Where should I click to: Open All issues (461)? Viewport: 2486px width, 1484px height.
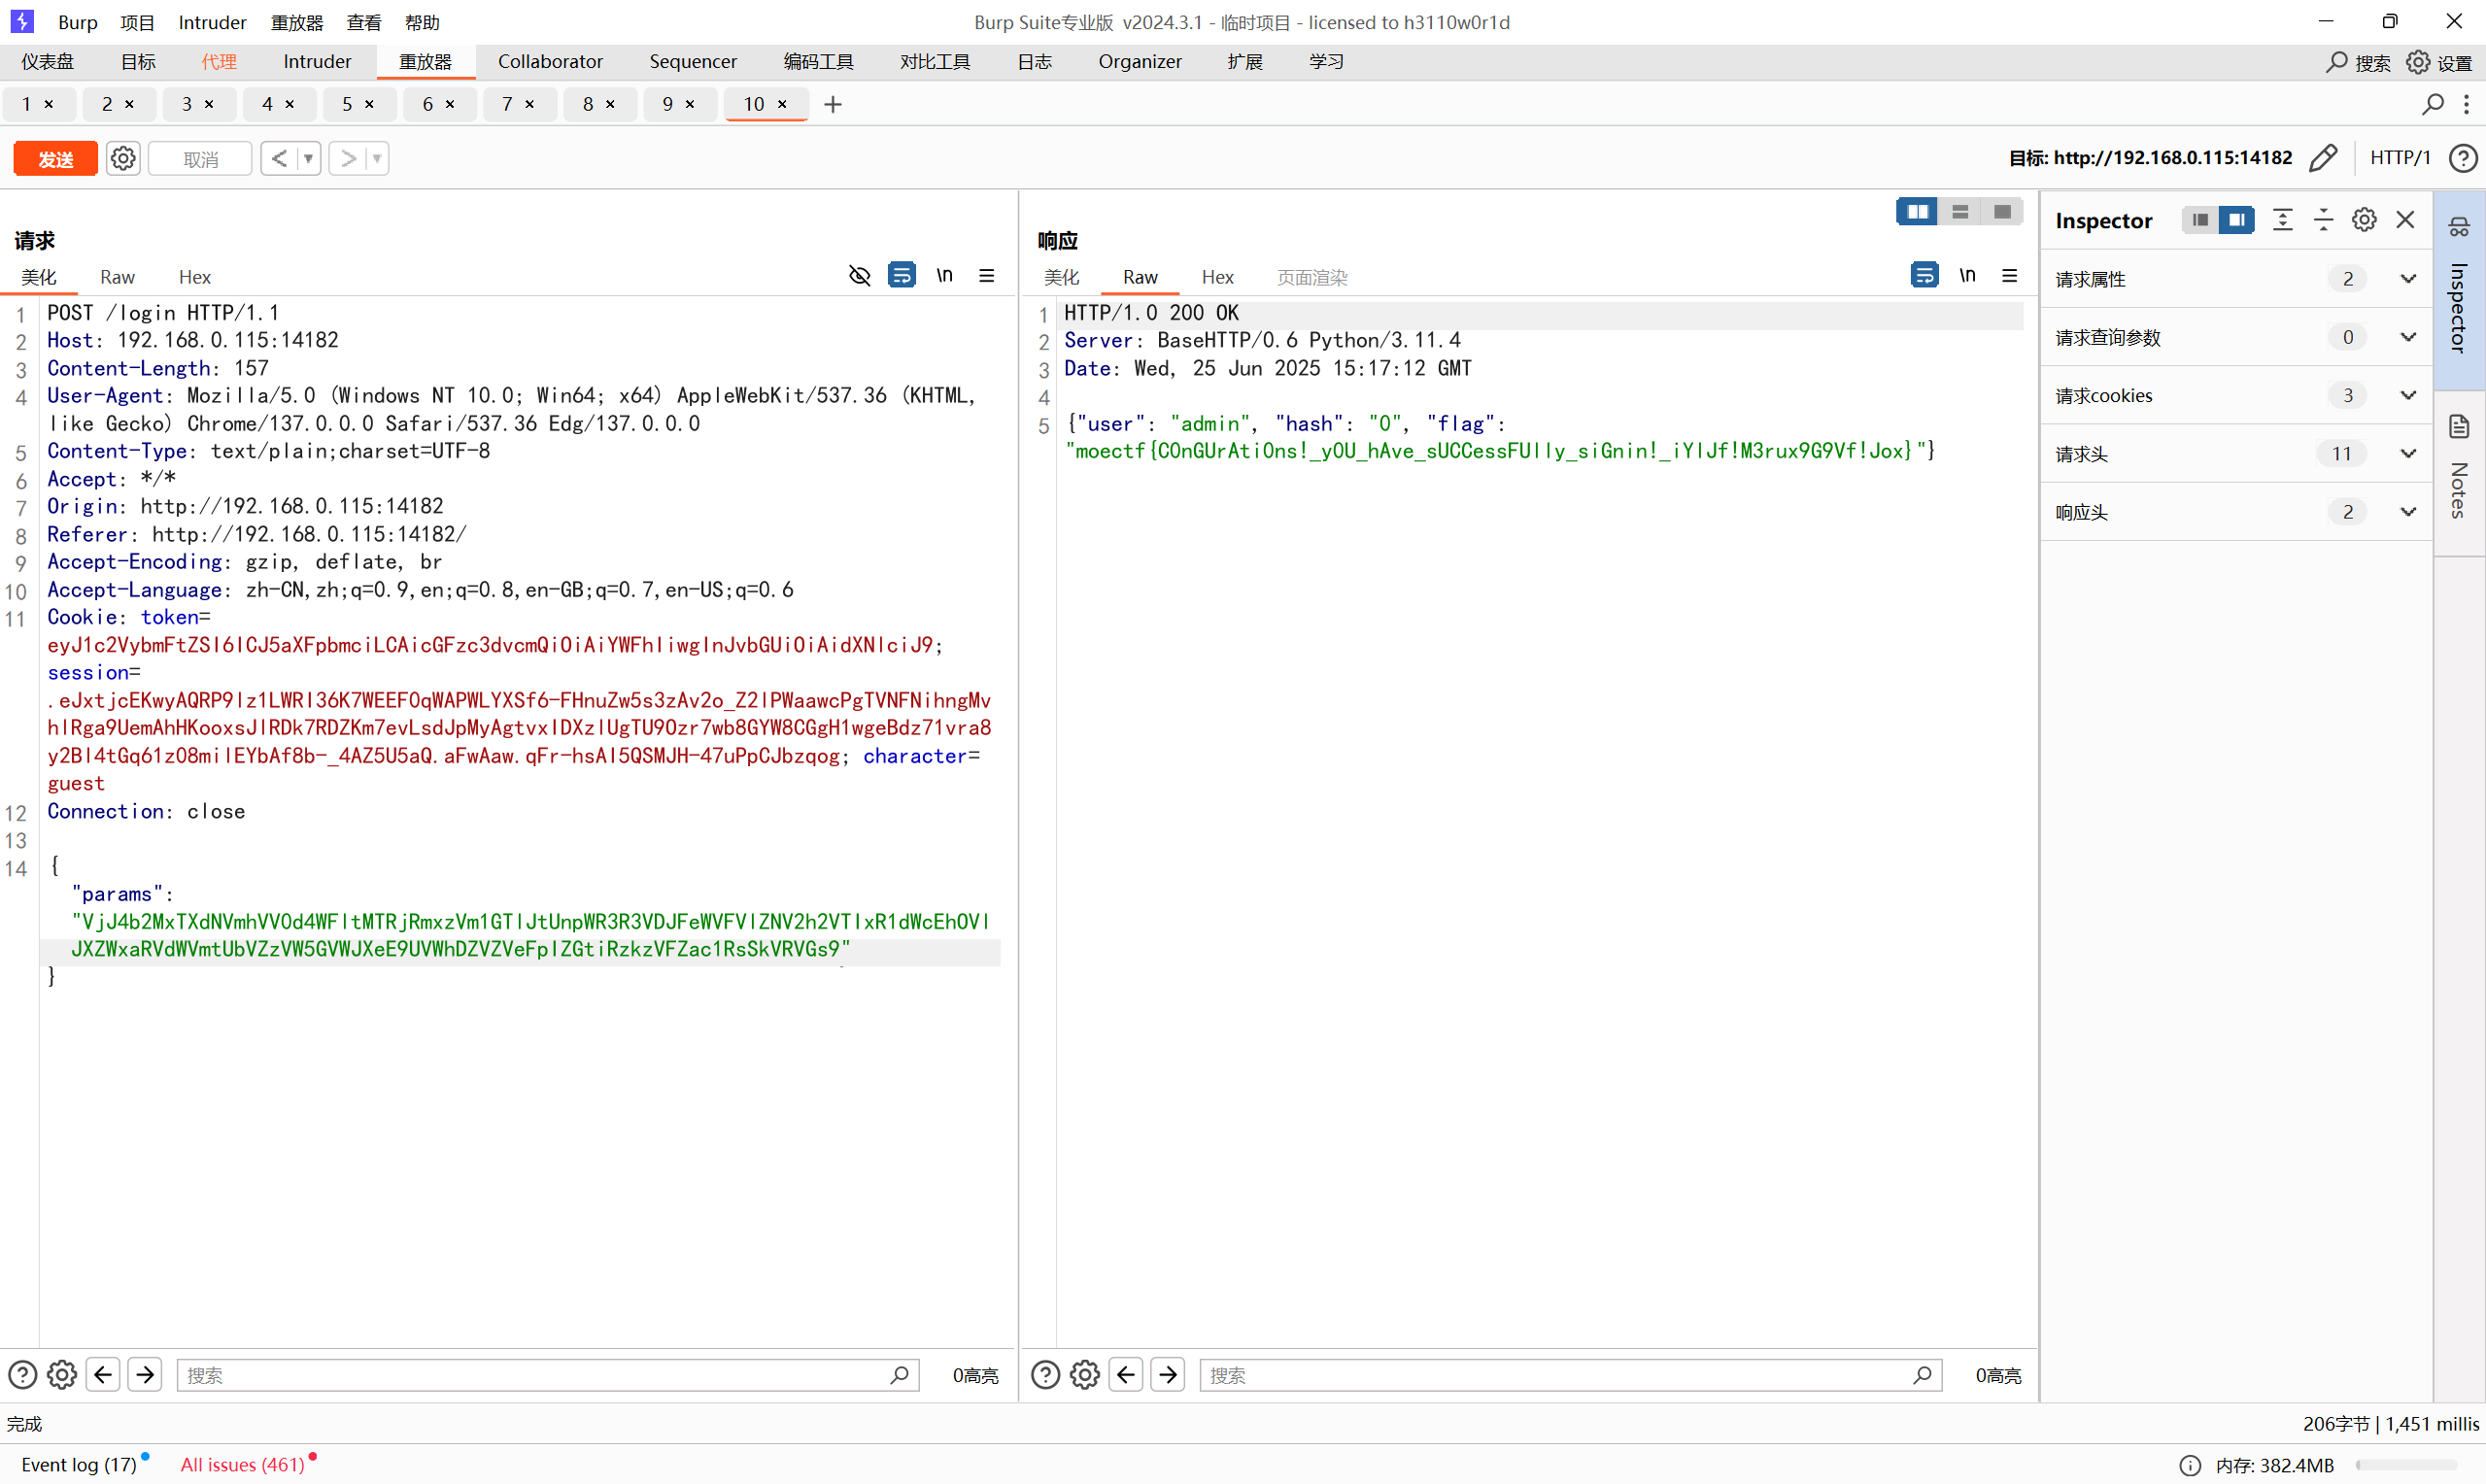(243, 1464)
